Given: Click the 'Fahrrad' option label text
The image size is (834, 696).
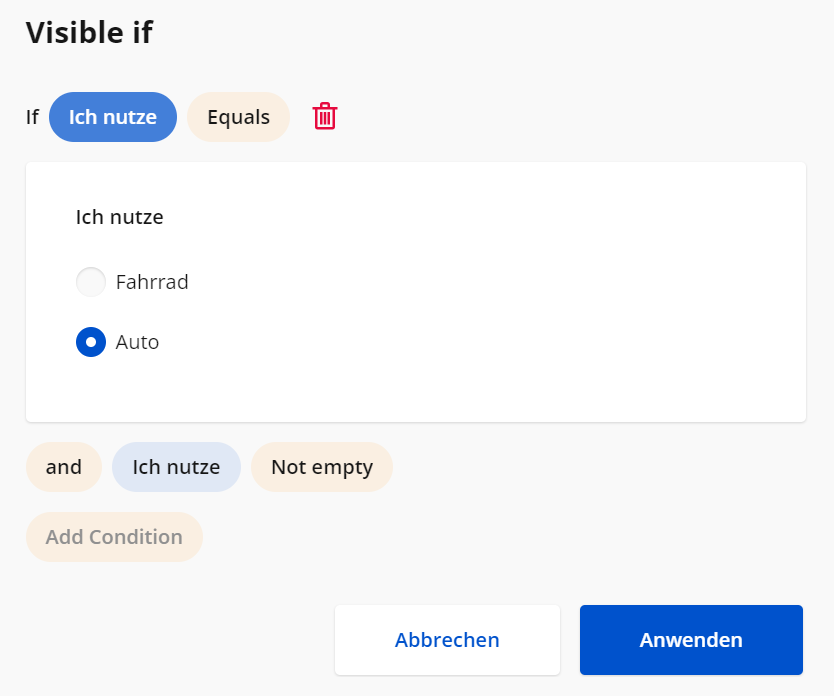Looking at the screenshot, I should 152,282.
